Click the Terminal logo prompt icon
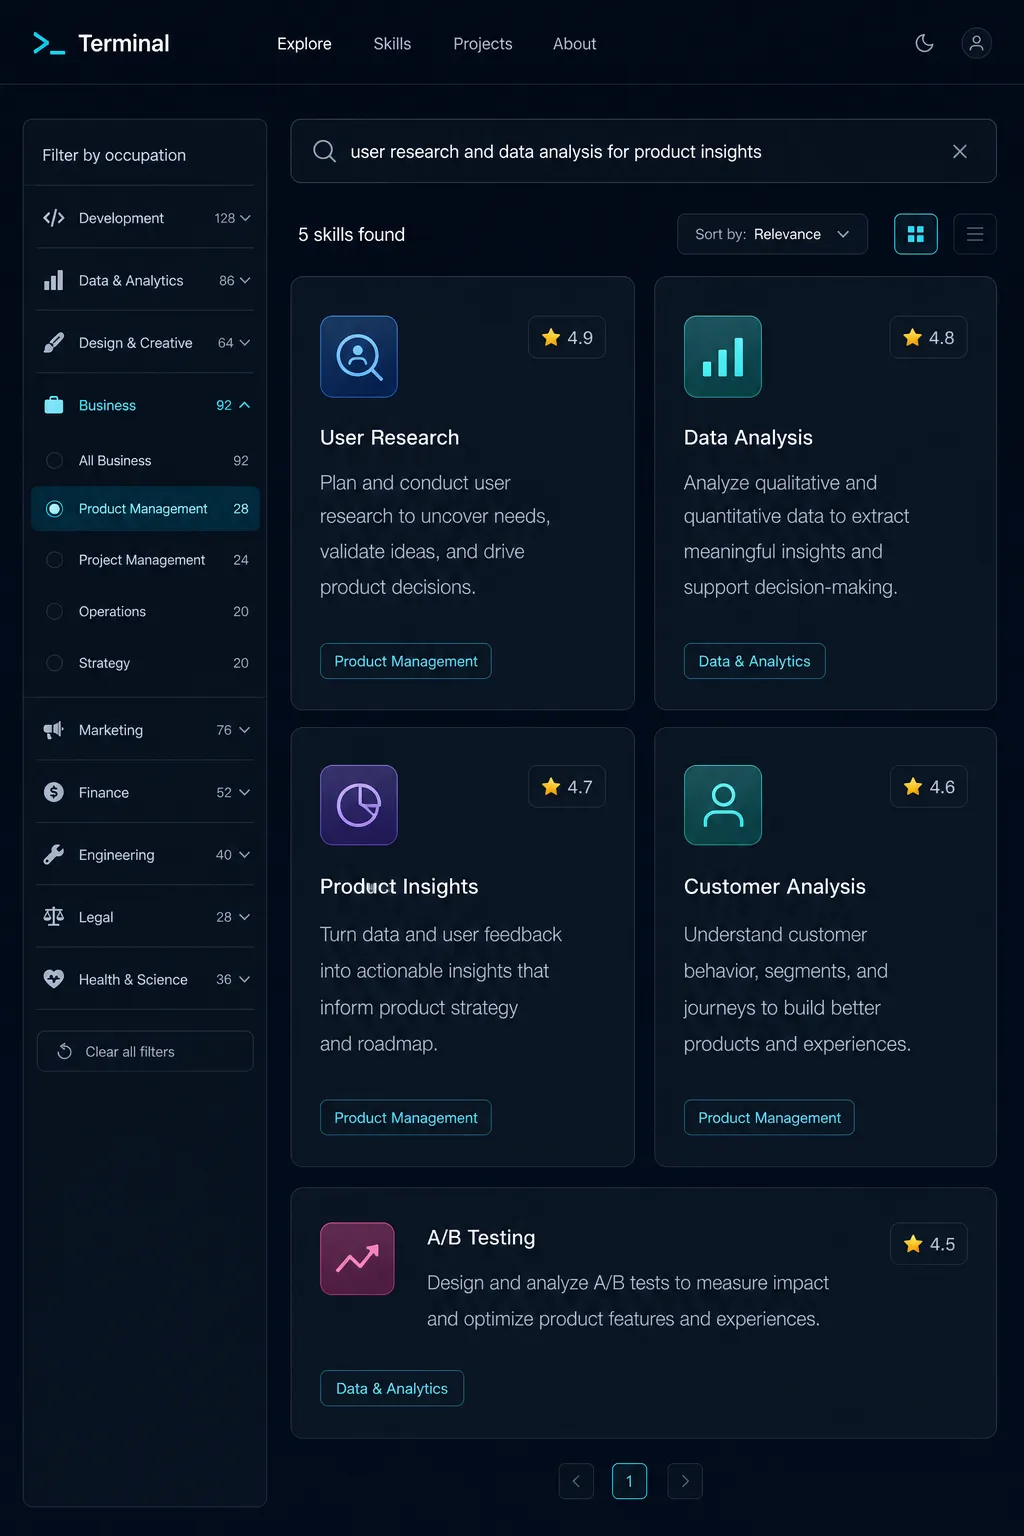This screenshot has height=1536, width=1024. 49,43
